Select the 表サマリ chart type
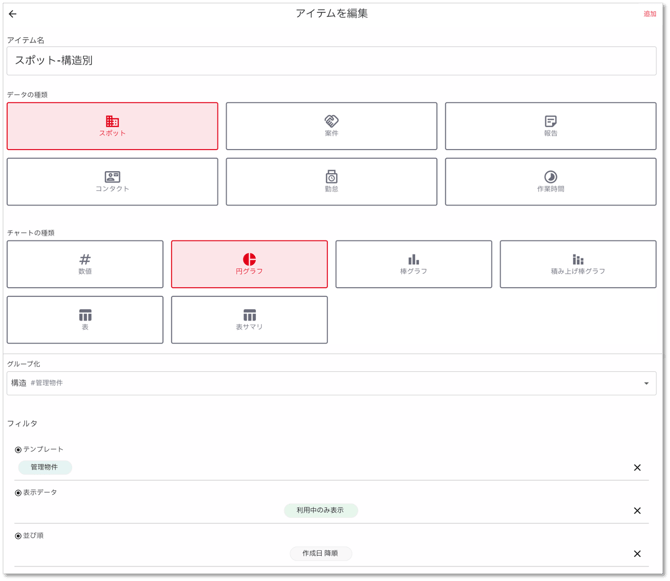This screenshot has width=670, height=581. [249, 320]
